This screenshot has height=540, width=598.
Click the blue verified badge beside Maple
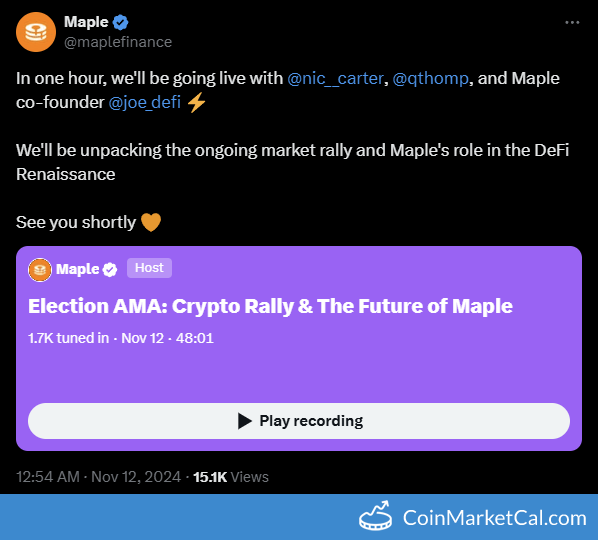121,22
